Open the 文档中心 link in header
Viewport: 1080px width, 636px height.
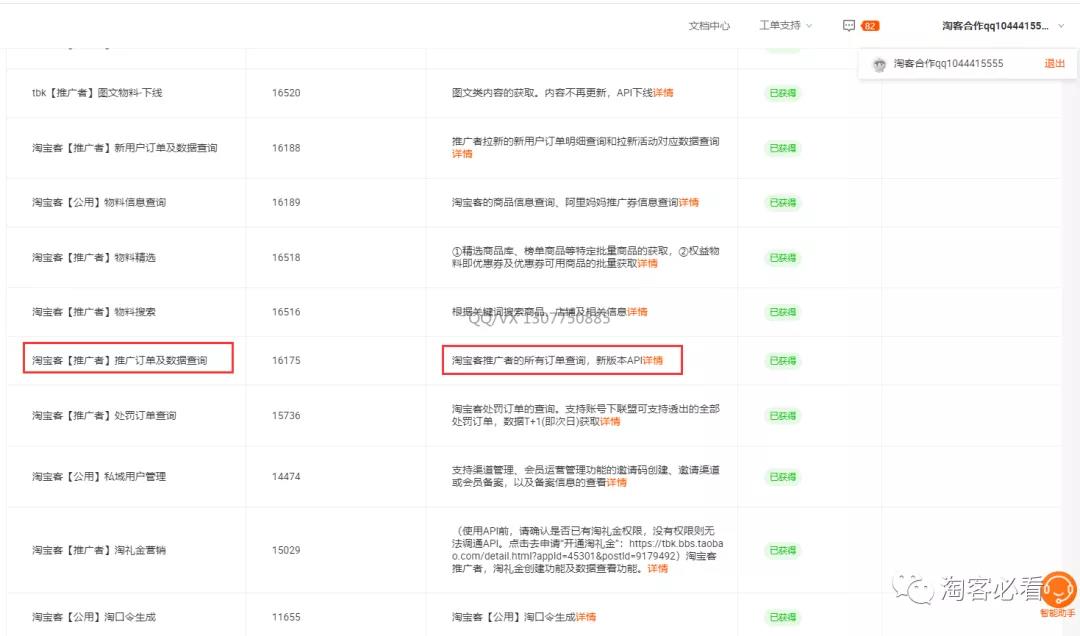(x=709, y=26)
